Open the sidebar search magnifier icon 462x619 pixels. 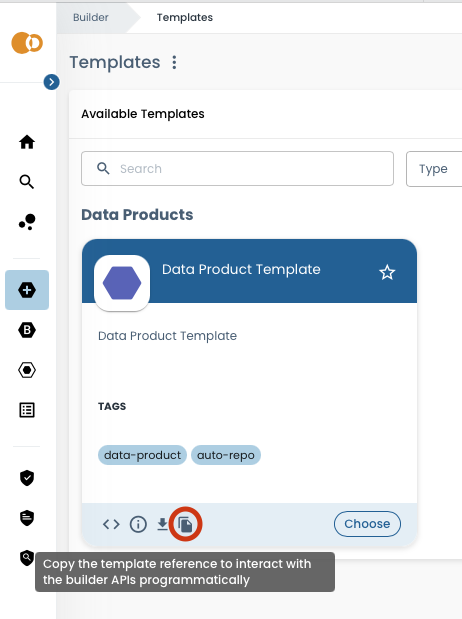point(27,182)
